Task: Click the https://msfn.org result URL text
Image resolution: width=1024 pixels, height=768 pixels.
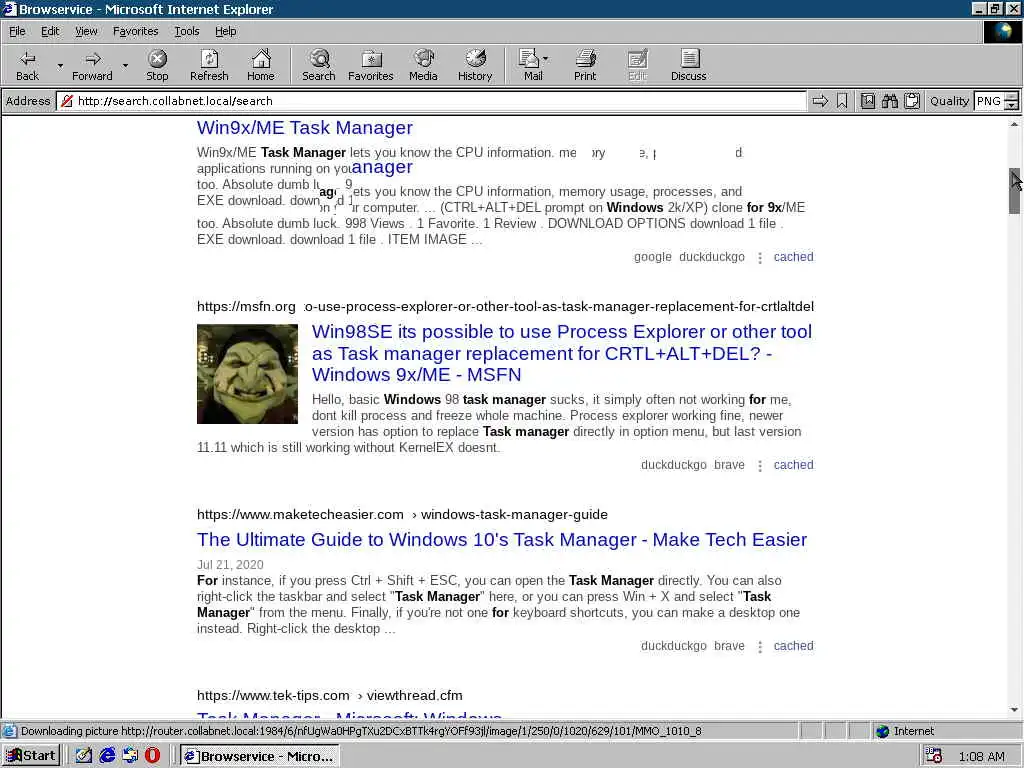Action: 246,306
